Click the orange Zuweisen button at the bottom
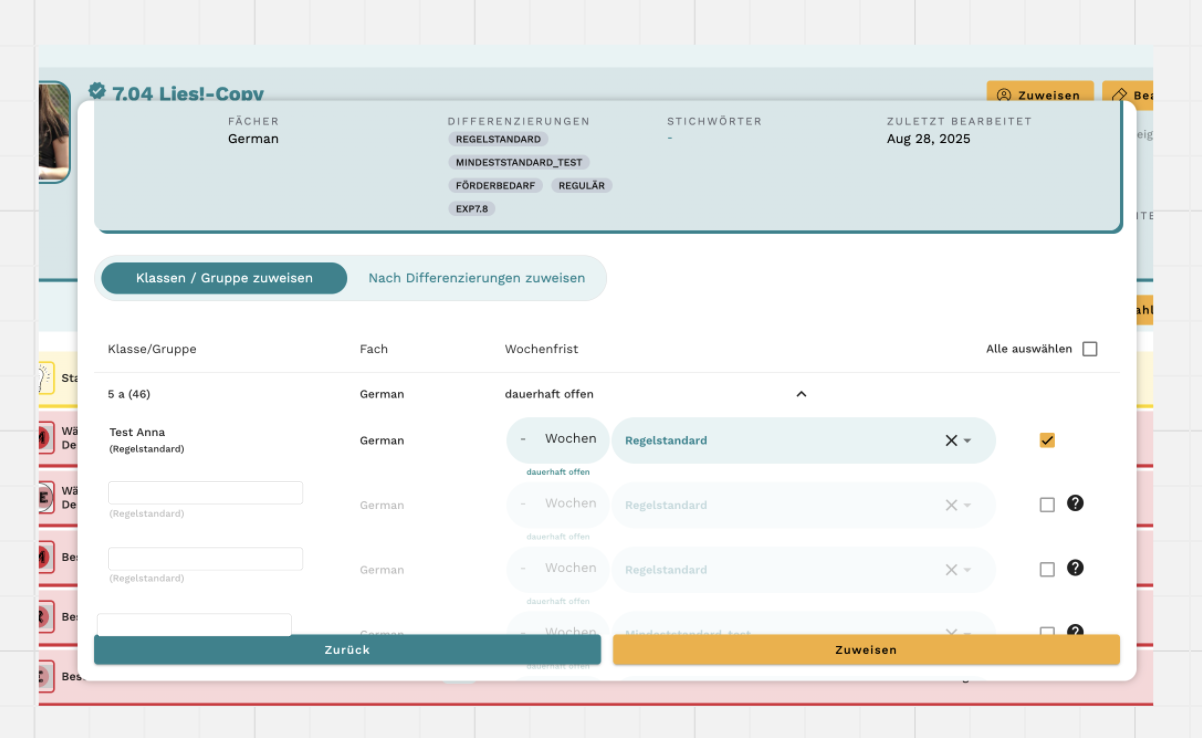Image resolution: width=1202 pixels, height=738 pixels. [x=866, y=650]
